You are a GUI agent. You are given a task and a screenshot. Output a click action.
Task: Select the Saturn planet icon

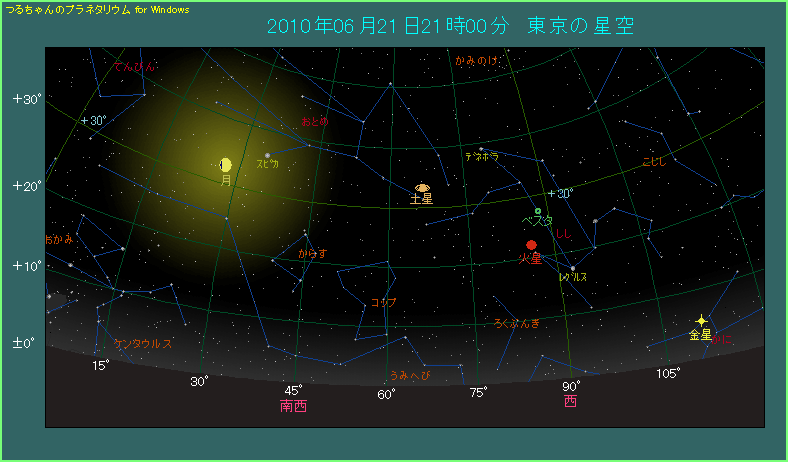(x=421, y=187)
